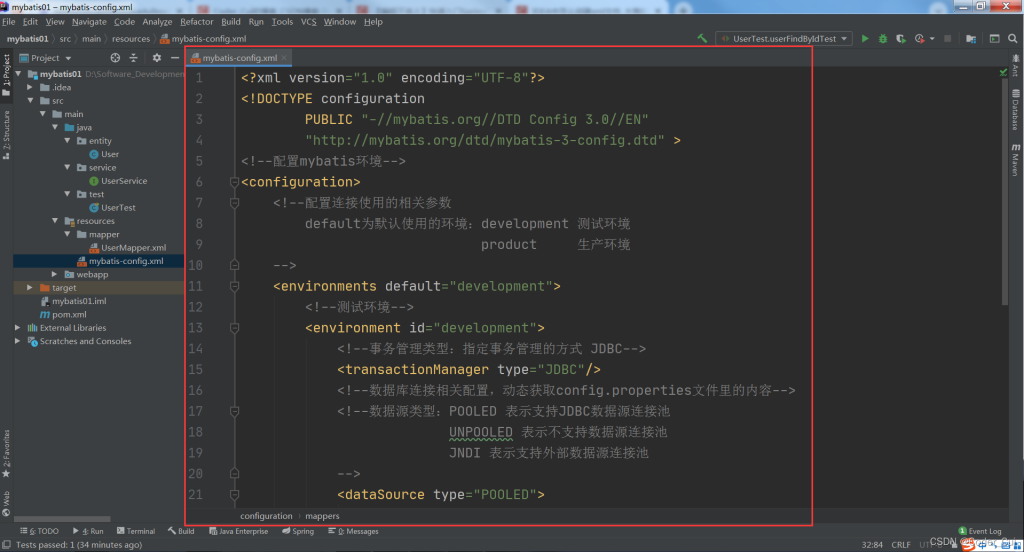This screenshot has height=552, width=1024.
Task: Click the green inspection checkmark indicator
Action: 1004,72
